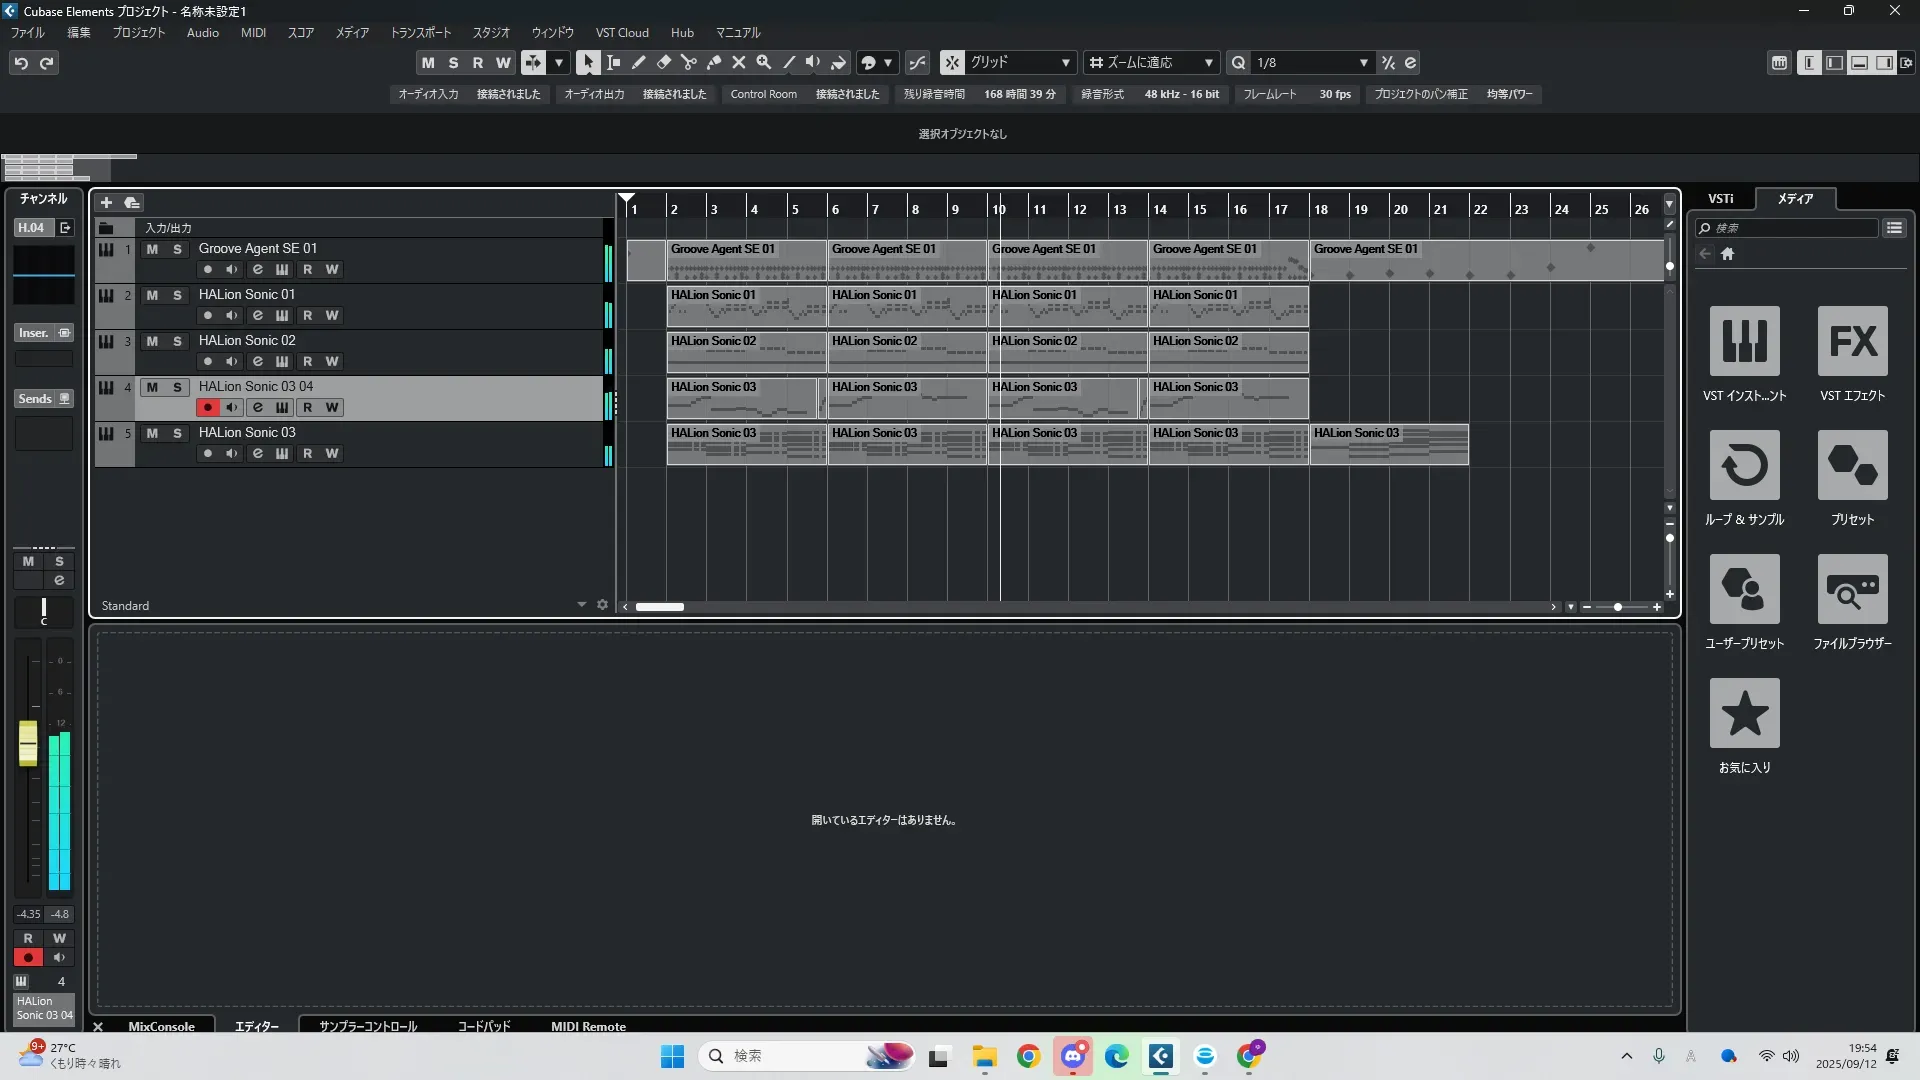
Task: Switch to the VSTi tab
Action: tap(1720, 199)
